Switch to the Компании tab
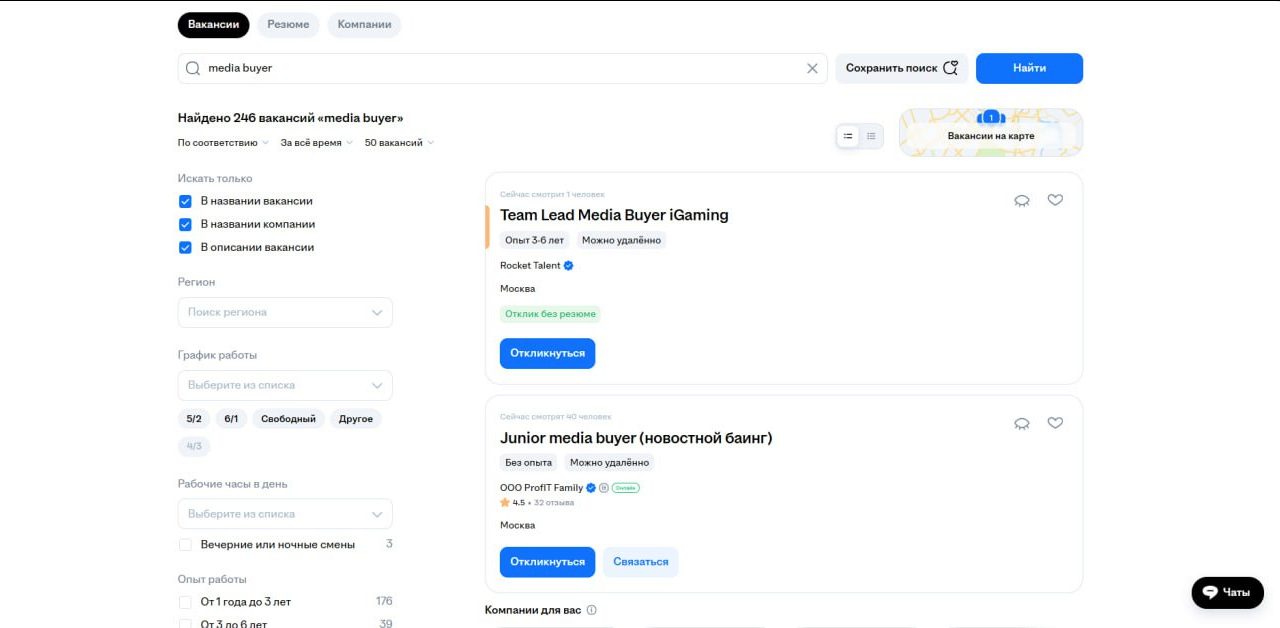The image size is (1280, 628). pos(364,25)
